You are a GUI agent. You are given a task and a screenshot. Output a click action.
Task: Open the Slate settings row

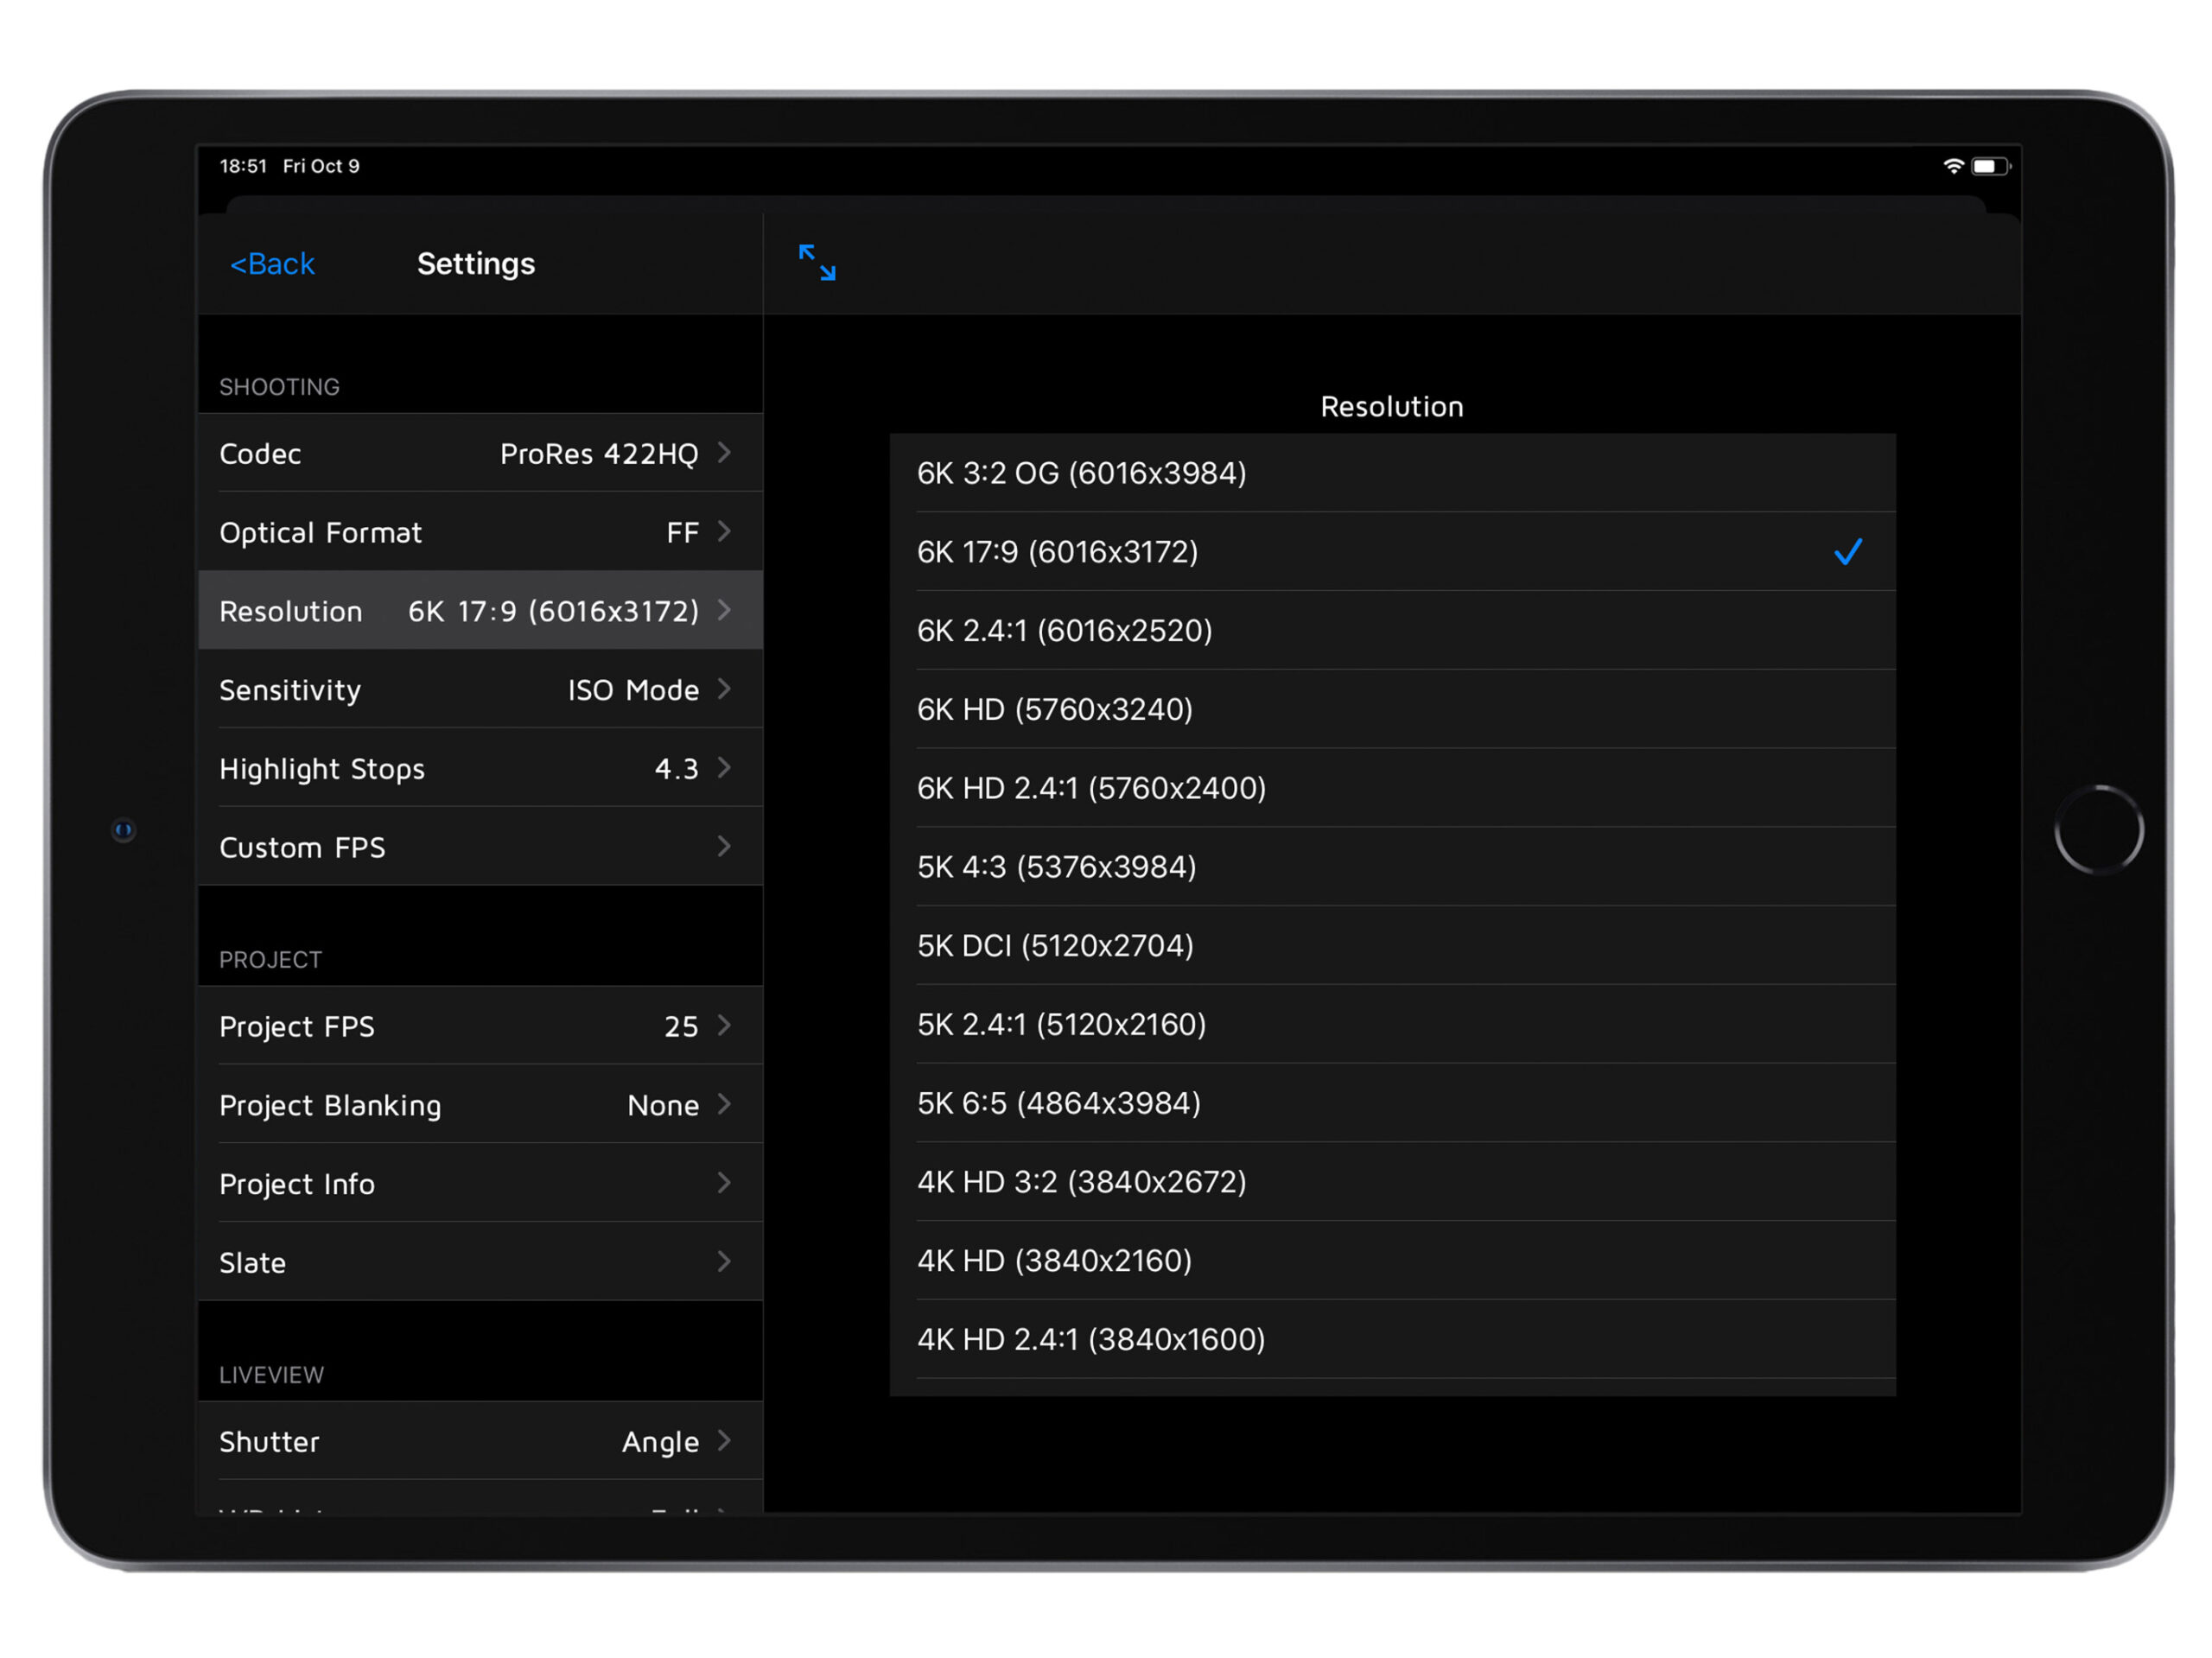pyautogui.click(x=480, y=1262)
